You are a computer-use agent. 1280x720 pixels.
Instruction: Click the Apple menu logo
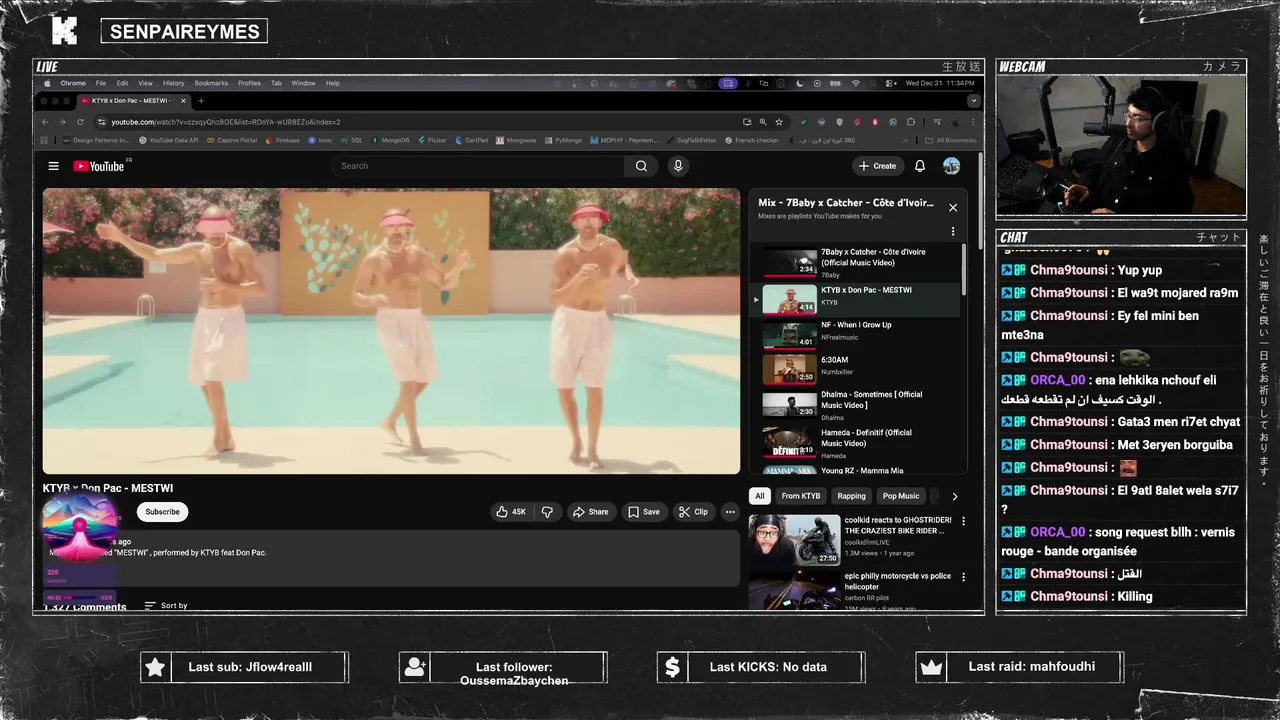[48, 83]
